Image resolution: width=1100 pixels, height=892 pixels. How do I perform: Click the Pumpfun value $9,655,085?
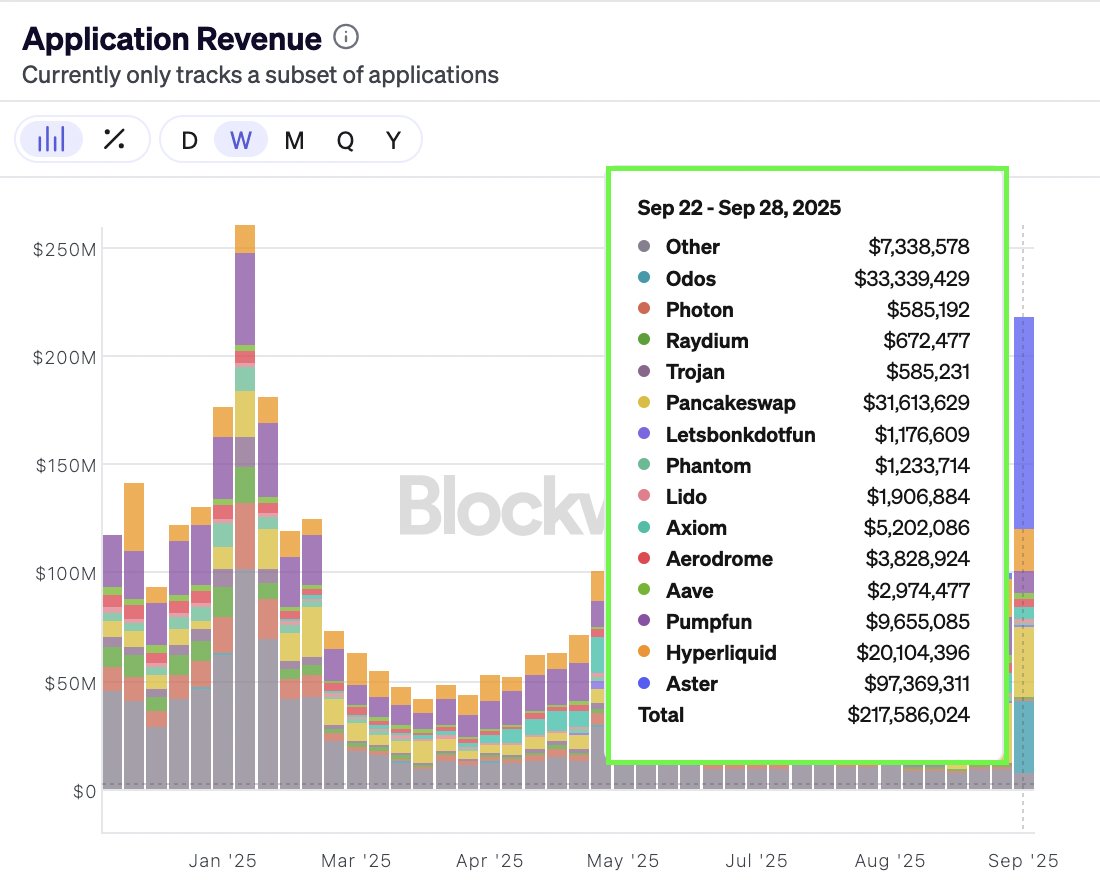tap(918, 621)
